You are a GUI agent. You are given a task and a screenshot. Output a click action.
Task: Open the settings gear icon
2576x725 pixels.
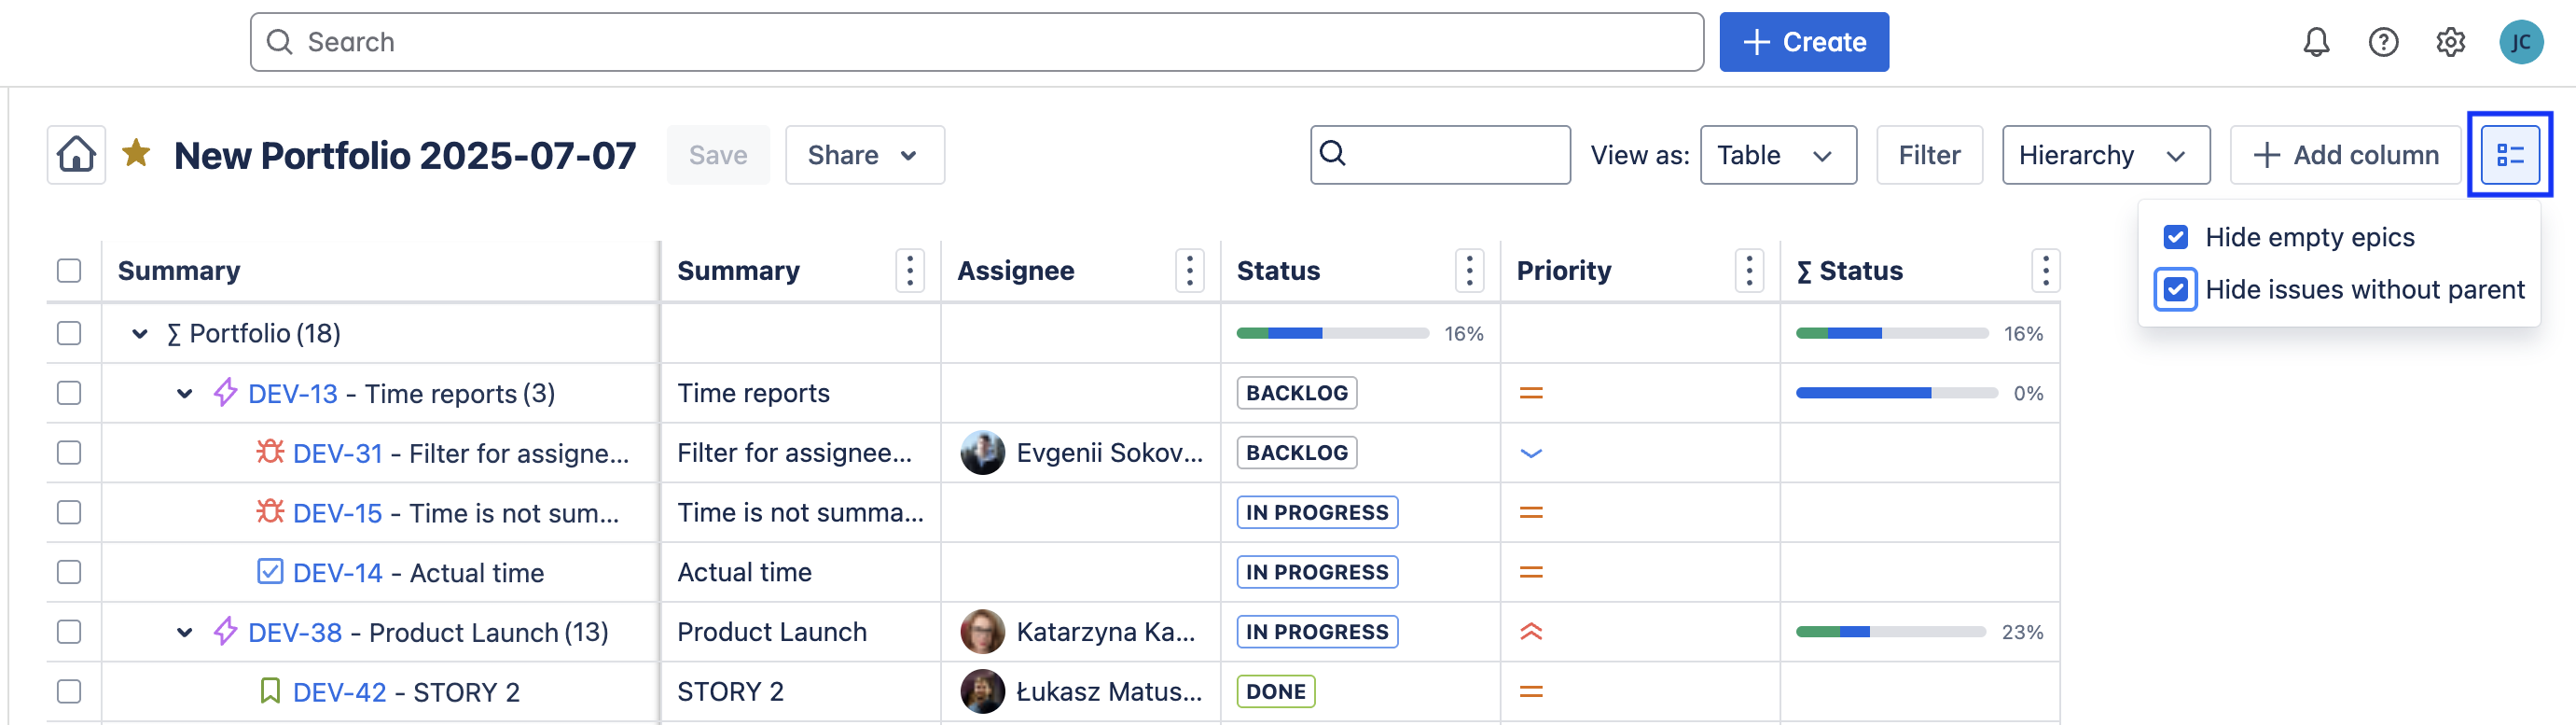pos(2450,42)
